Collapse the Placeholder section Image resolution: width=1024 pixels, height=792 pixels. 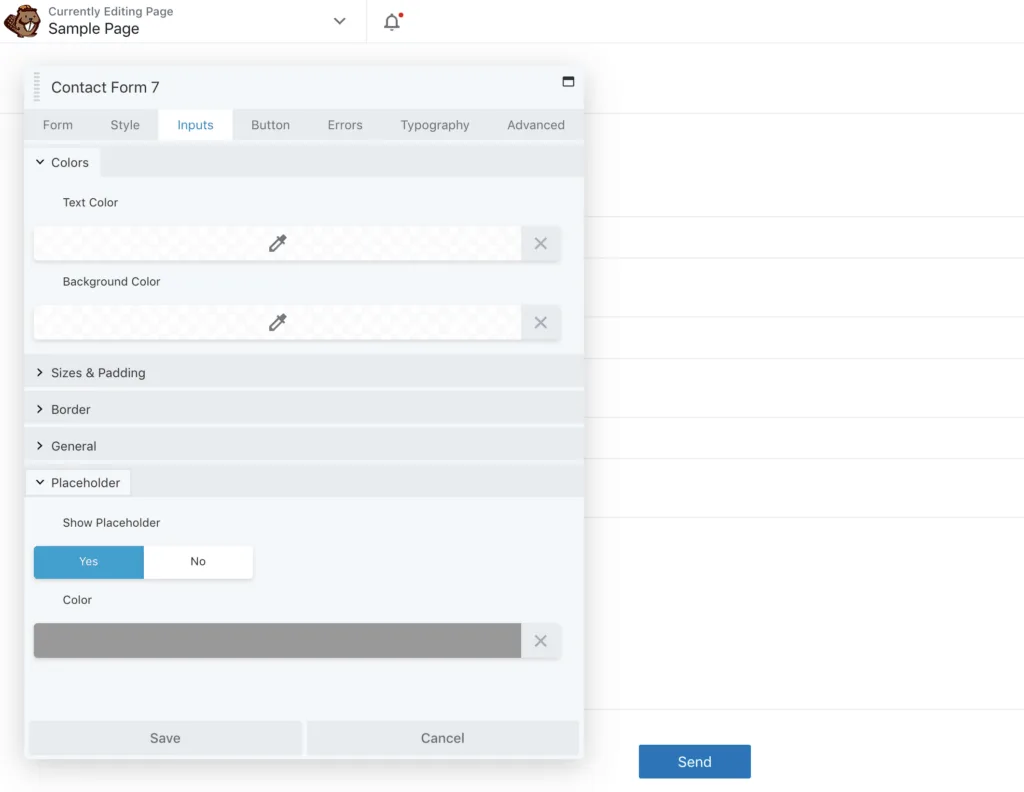tap(78, 483)
